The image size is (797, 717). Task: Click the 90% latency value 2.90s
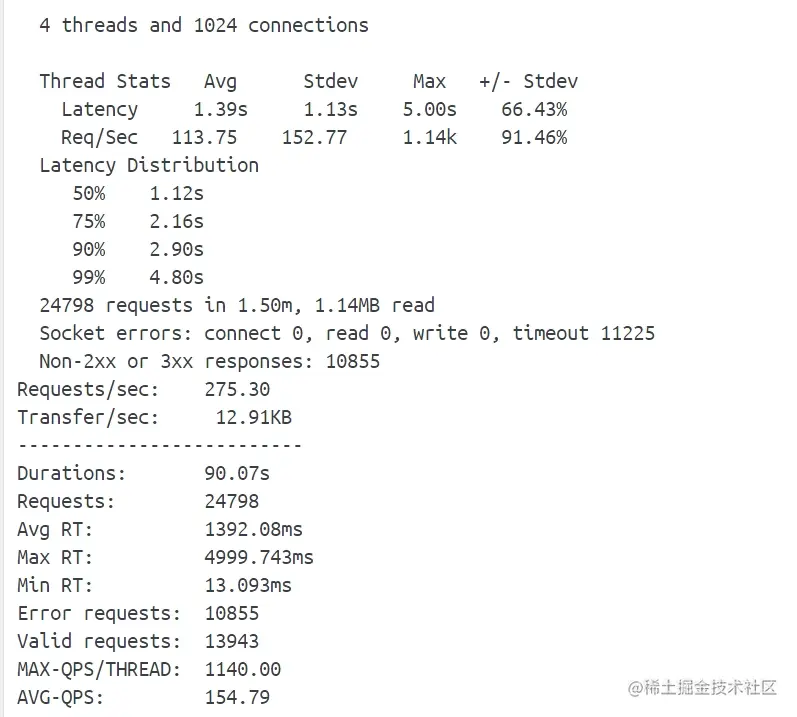[x=176, y=250]
